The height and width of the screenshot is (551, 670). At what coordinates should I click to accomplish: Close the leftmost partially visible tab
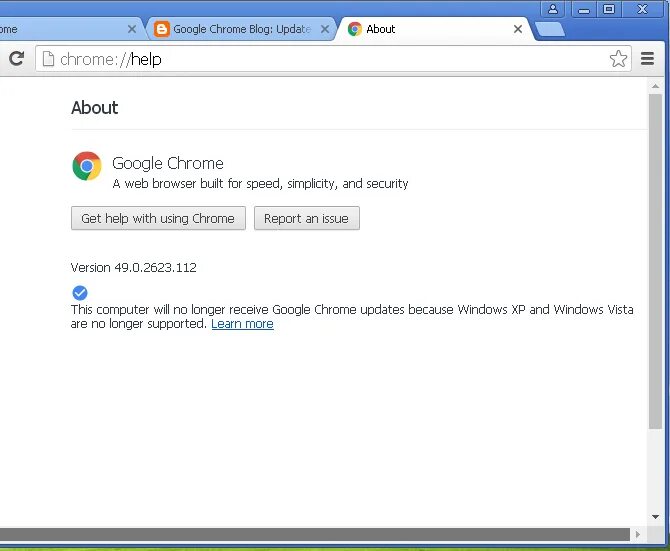132,29
